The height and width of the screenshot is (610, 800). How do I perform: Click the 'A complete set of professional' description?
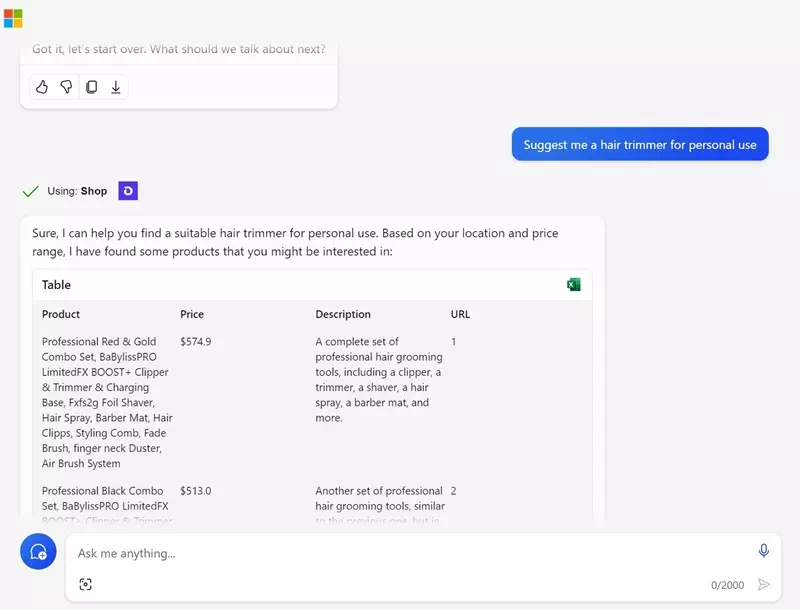(x=379, y=379)
